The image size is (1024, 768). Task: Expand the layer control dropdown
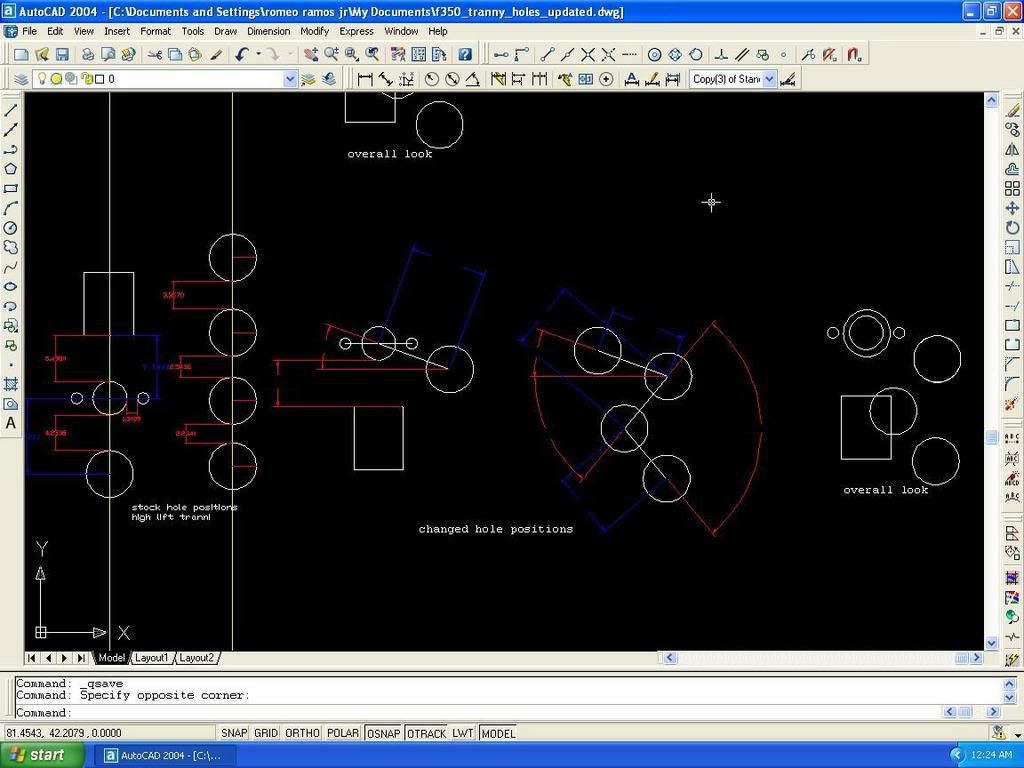click(290, 79)
